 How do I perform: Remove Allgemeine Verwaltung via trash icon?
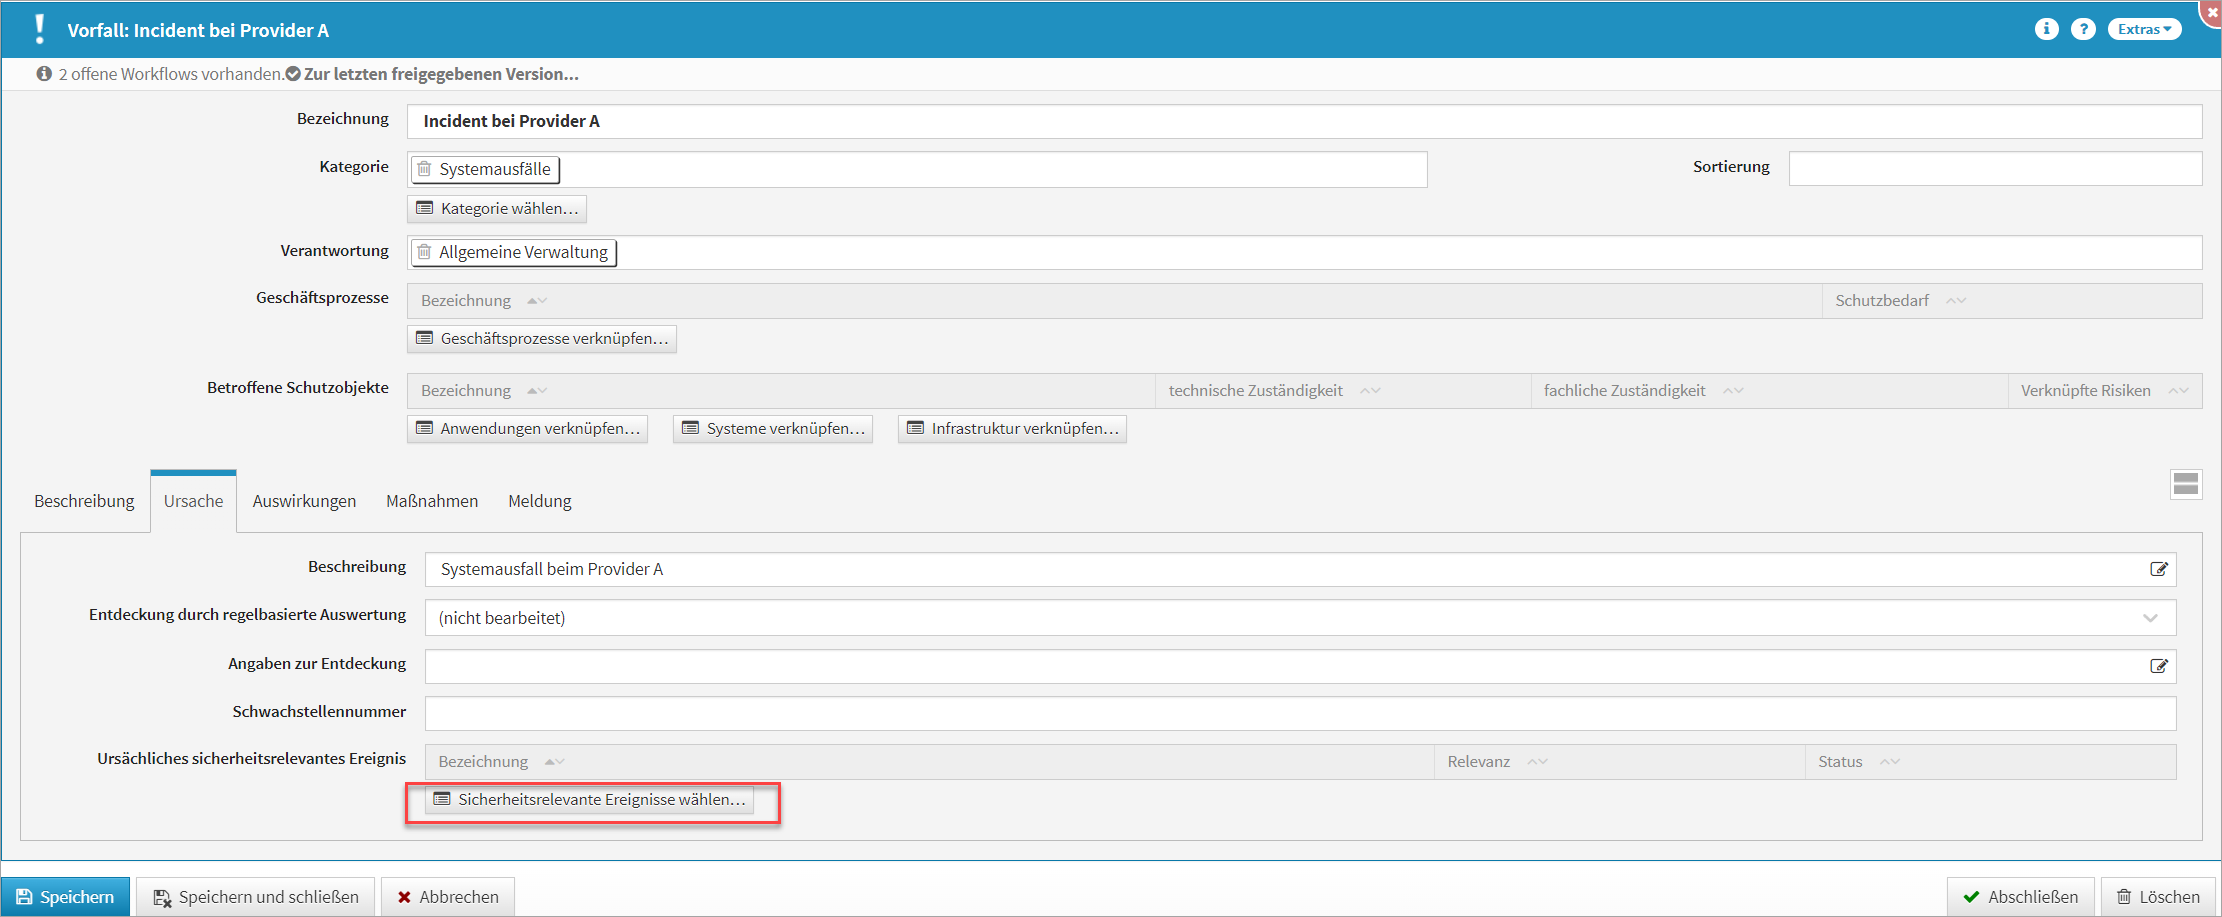point(425,252)
